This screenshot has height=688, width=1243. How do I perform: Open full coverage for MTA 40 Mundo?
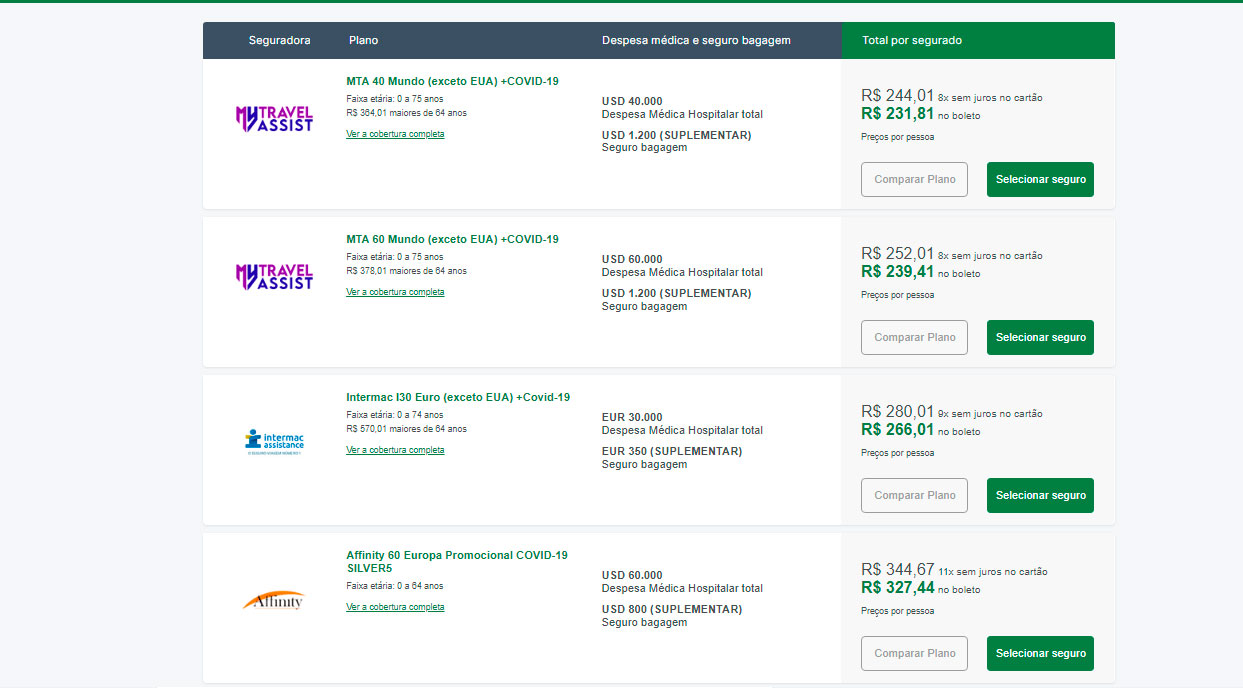tap(395, 134)
